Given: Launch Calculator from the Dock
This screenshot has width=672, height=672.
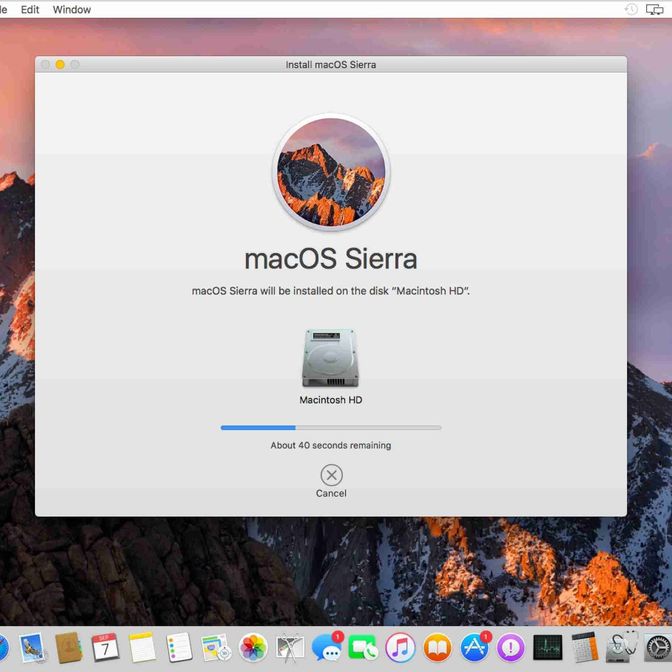Looking at the screenshot, I should coord(585,648).
